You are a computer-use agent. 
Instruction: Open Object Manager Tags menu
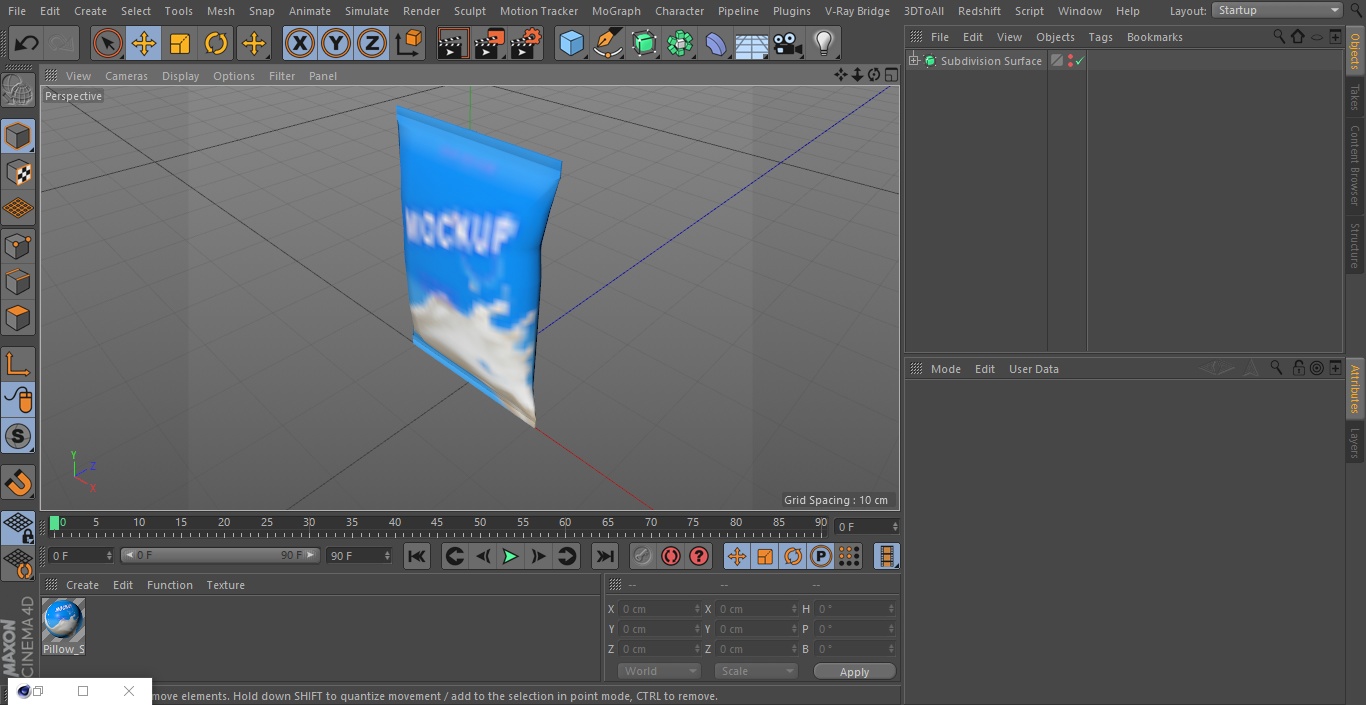tap(1100, 37)
